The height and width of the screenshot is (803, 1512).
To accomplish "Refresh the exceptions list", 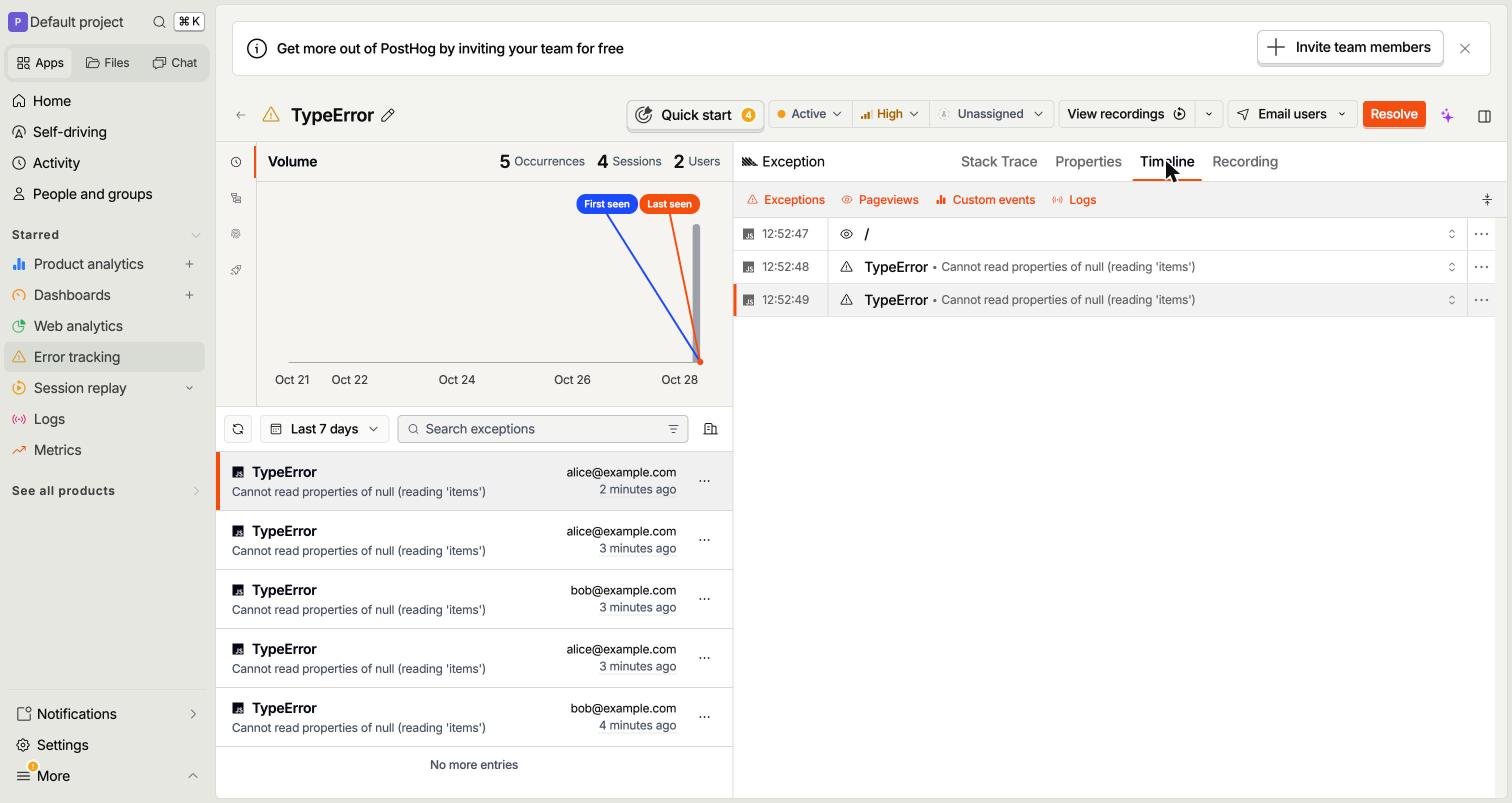I will click(238, 429).
